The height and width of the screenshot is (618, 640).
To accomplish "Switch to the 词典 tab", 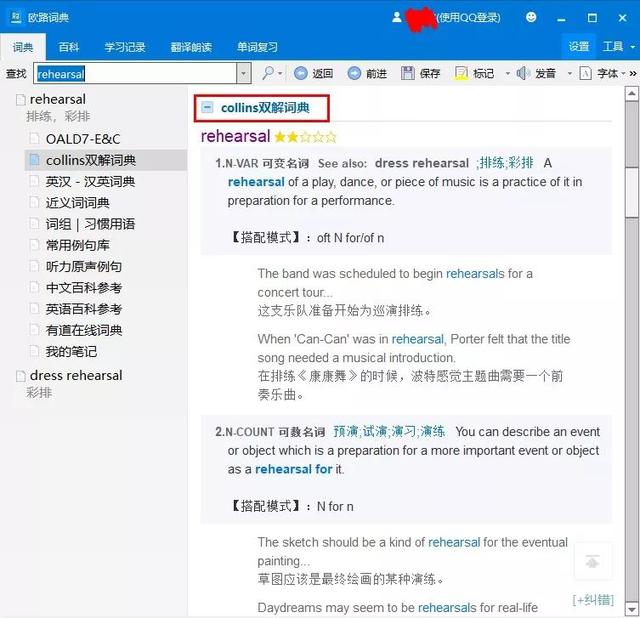I will coord(23,47).
